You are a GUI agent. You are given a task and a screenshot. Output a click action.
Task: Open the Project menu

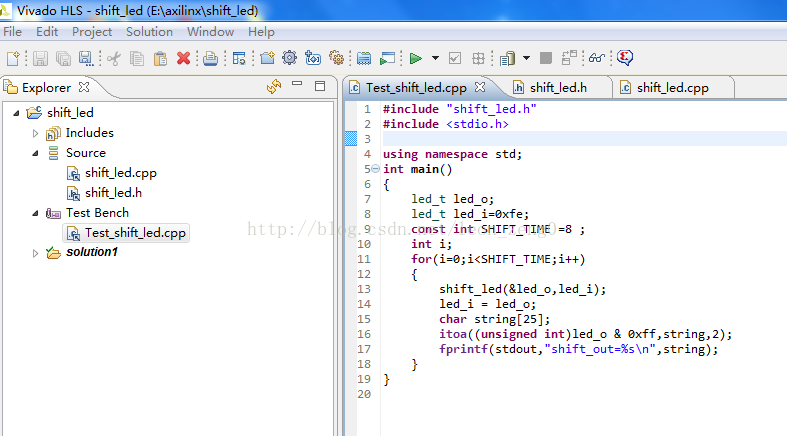(x=92, y=32)
